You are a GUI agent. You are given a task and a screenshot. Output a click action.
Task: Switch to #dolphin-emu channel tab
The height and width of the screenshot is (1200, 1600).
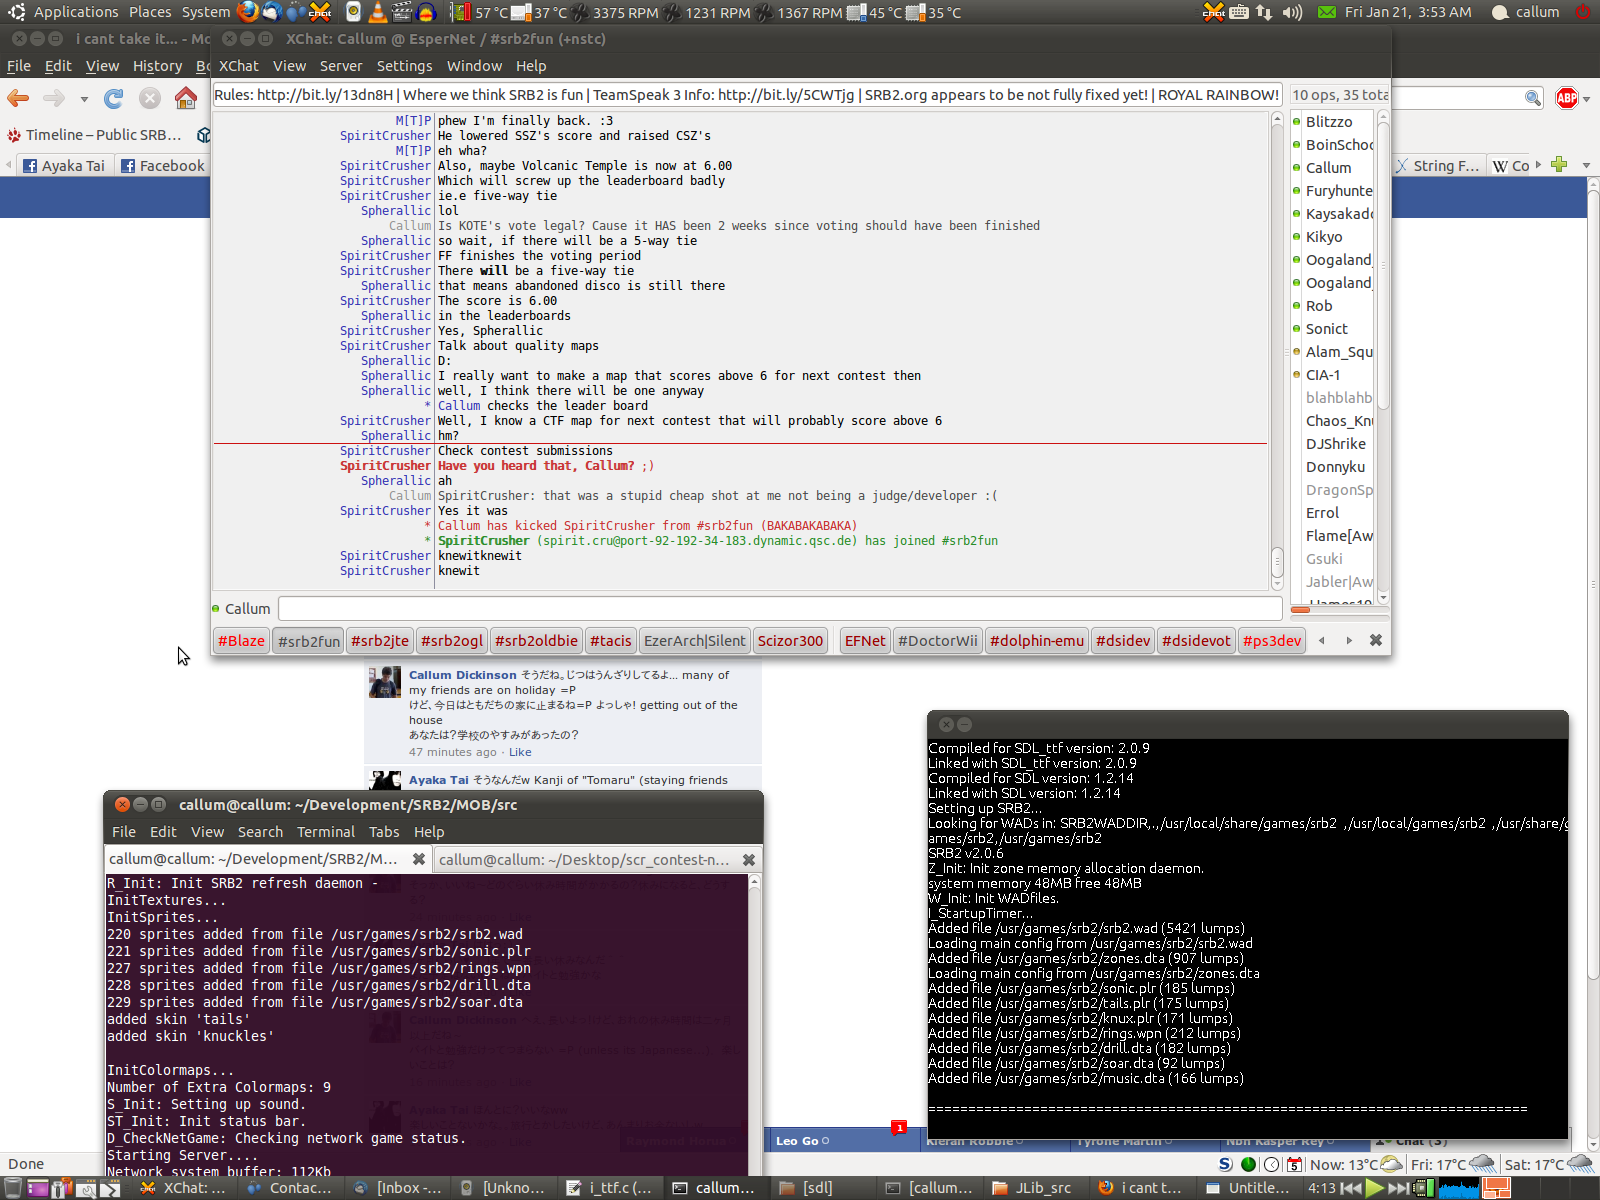(1036, 641)
